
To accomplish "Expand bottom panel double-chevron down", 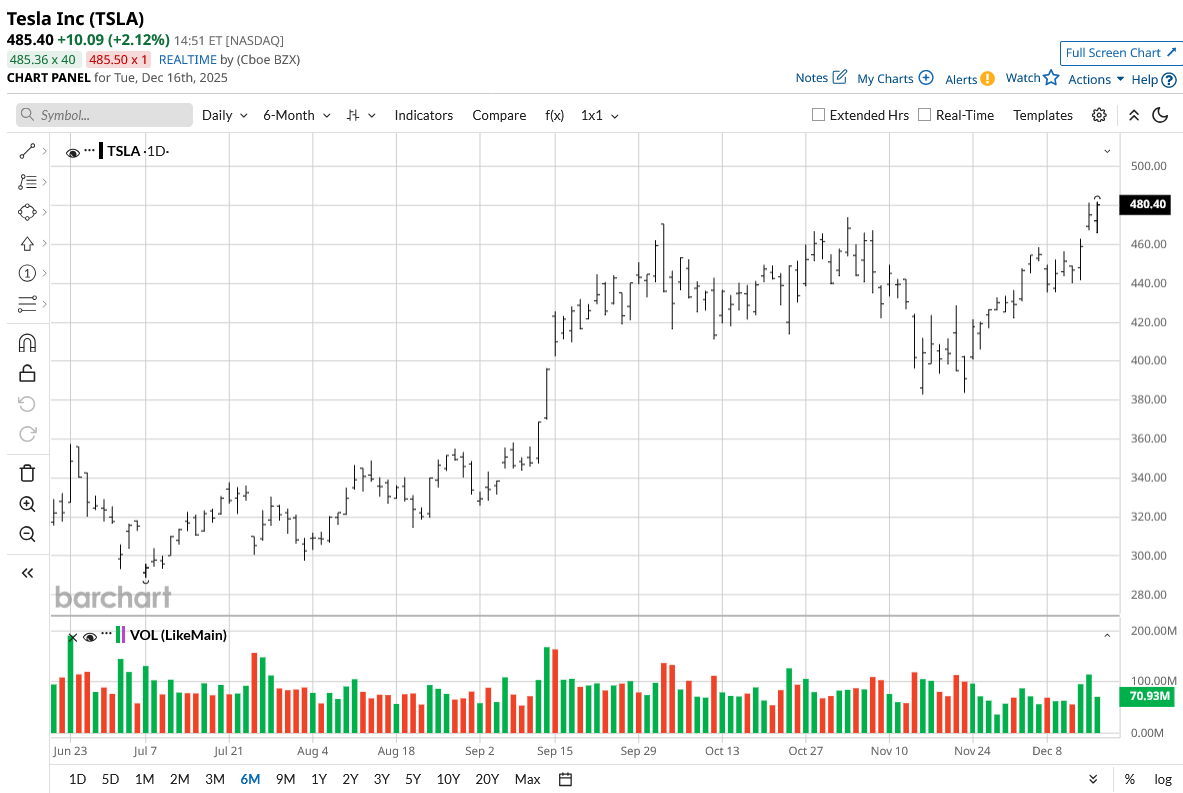I will coord(1092,779).
